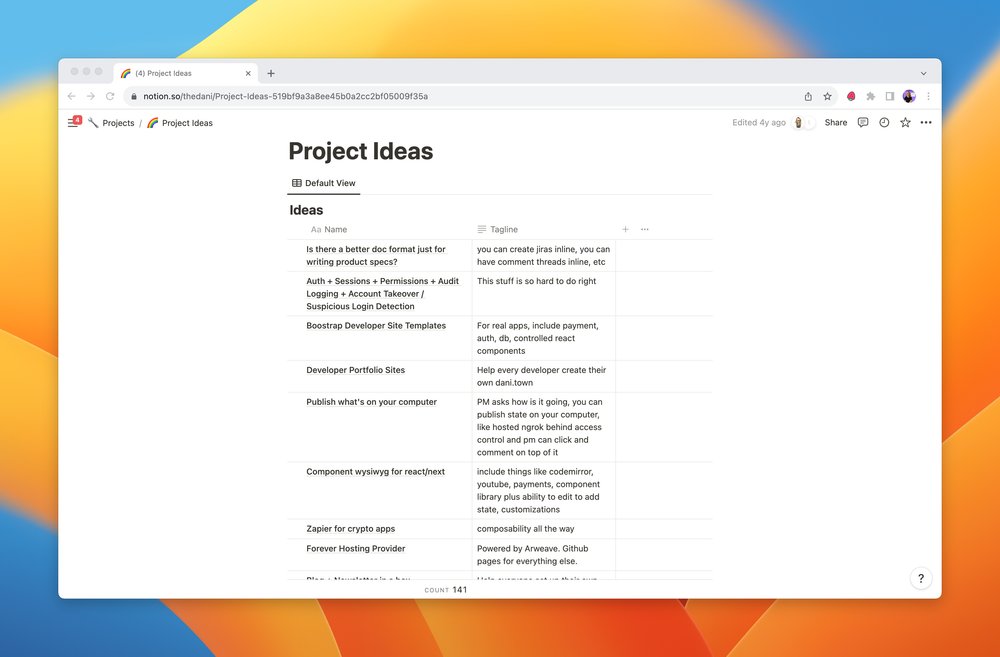
Task: Click 'Help every developer create' tagline cell
Action: (544, 376)
